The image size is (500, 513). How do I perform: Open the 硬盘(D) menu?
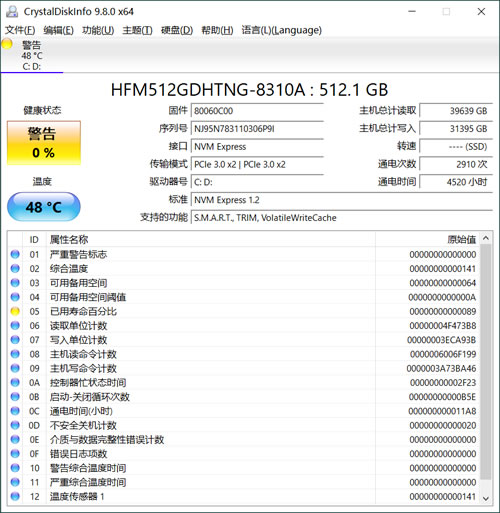[x=177, y=30]
